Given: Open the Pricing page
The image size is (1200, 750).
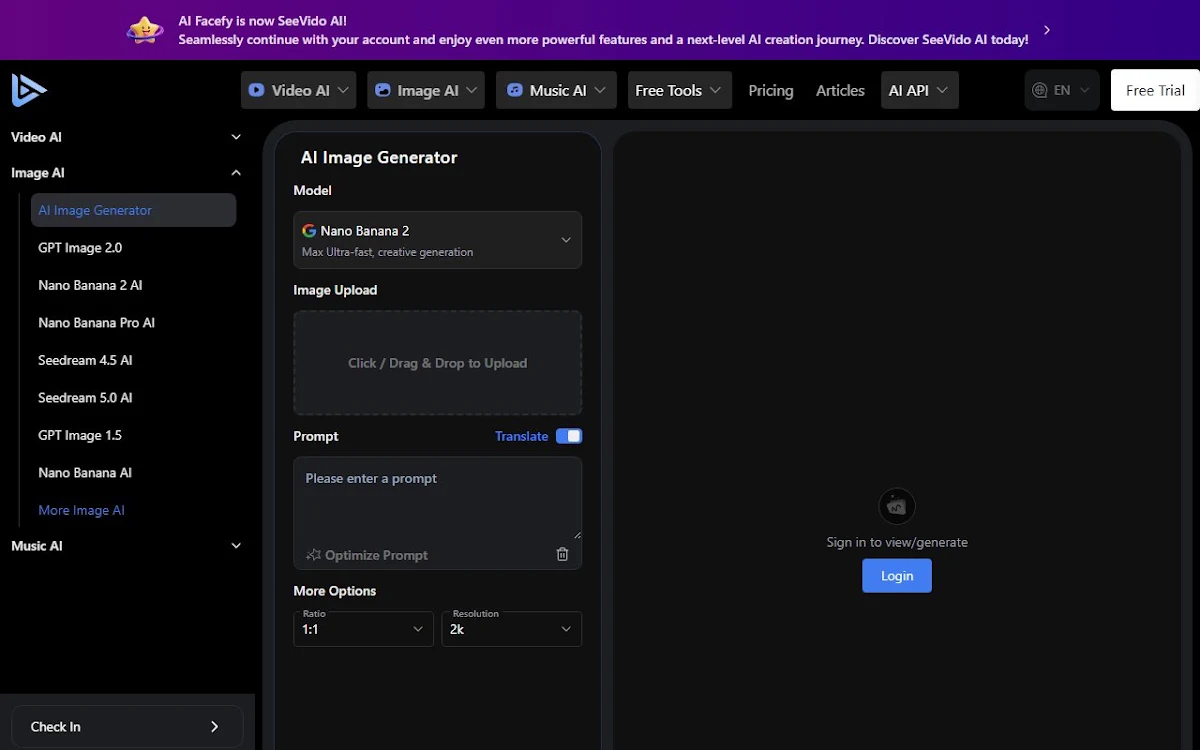Looking at the screenshot, I should tap(771, 90).
